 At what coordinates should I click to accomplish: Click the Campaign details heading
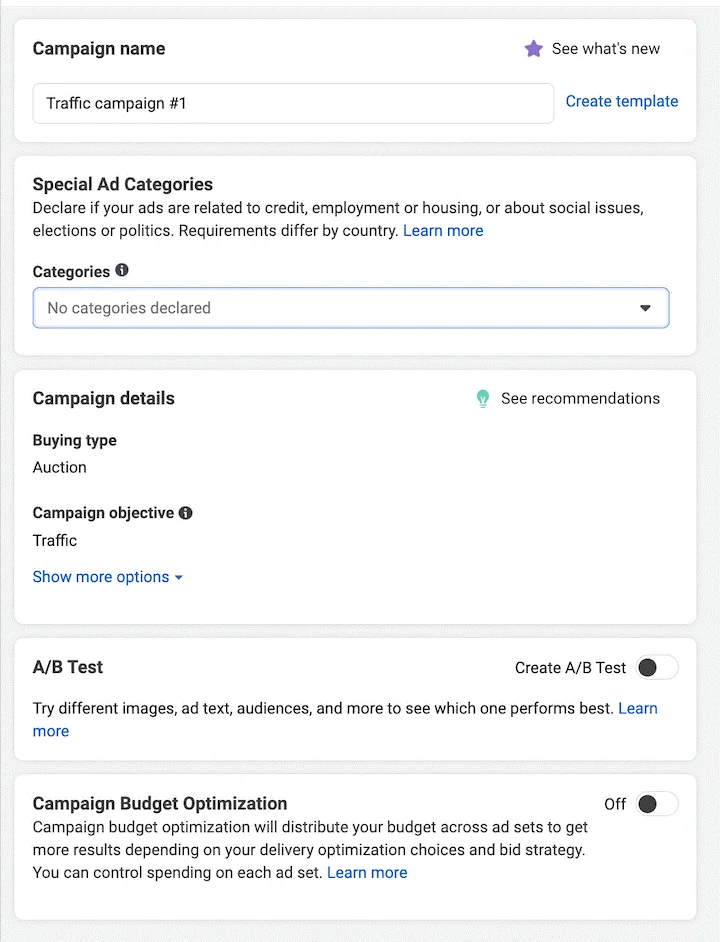(x=104, y=398)
